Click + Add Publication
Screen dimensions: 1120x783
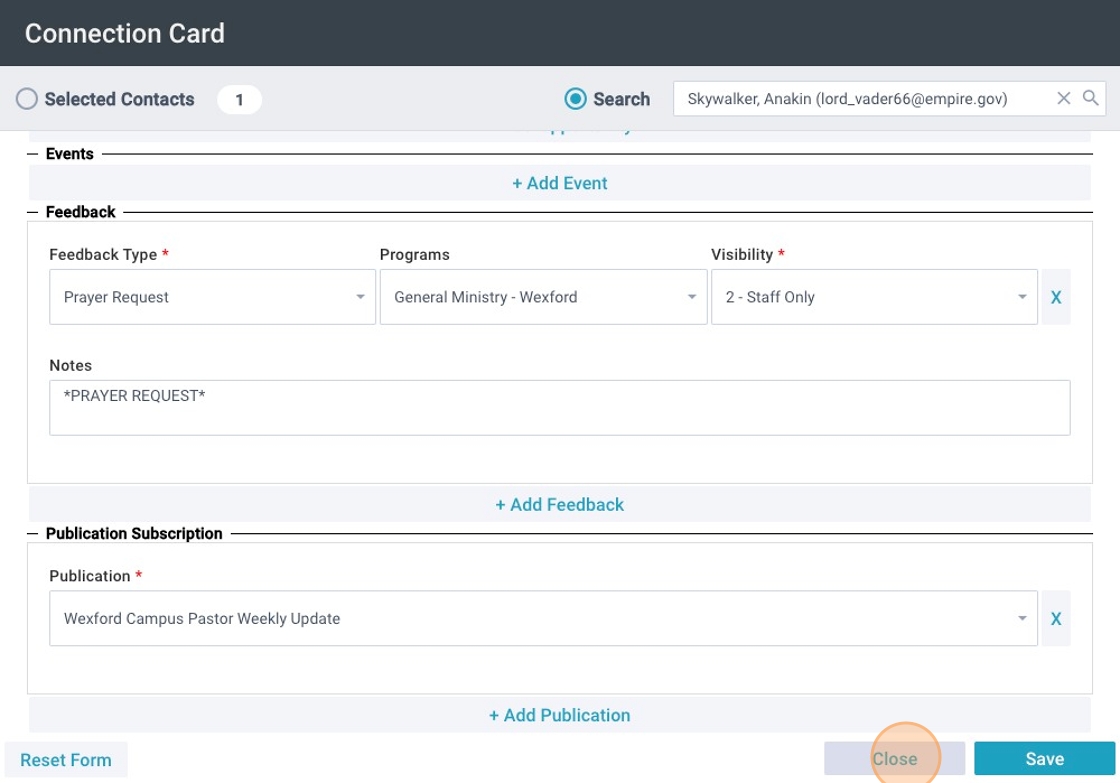click(560, 715)
